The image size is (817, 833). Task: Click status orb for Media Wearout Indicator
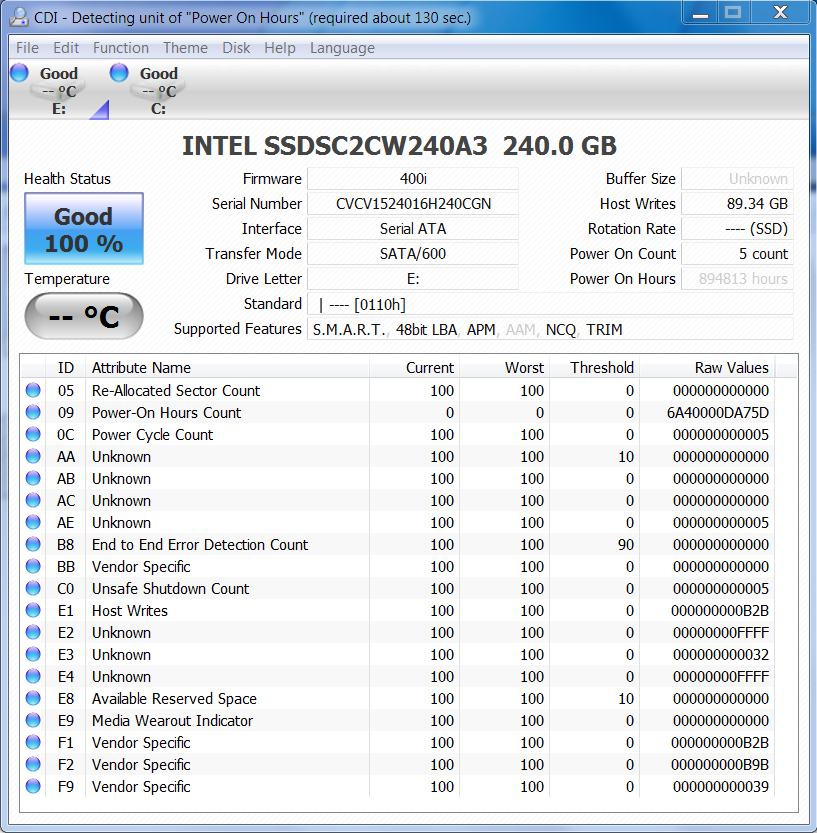coord(34,721)
